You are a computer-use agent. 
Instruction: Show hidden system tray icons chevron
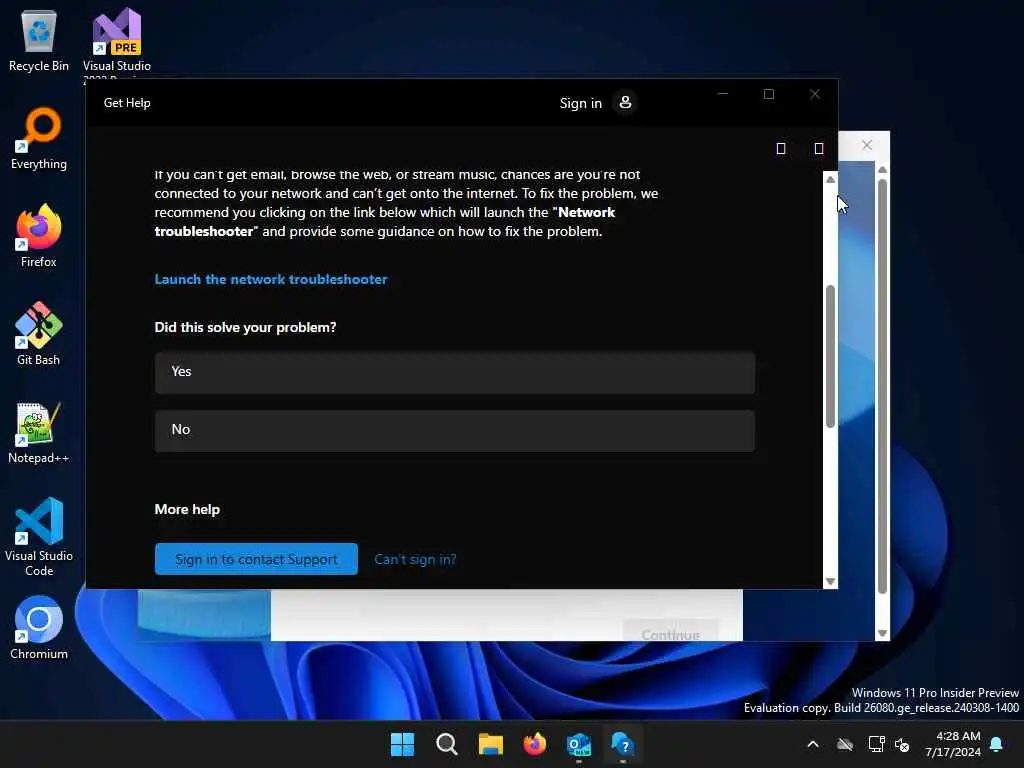813,744
